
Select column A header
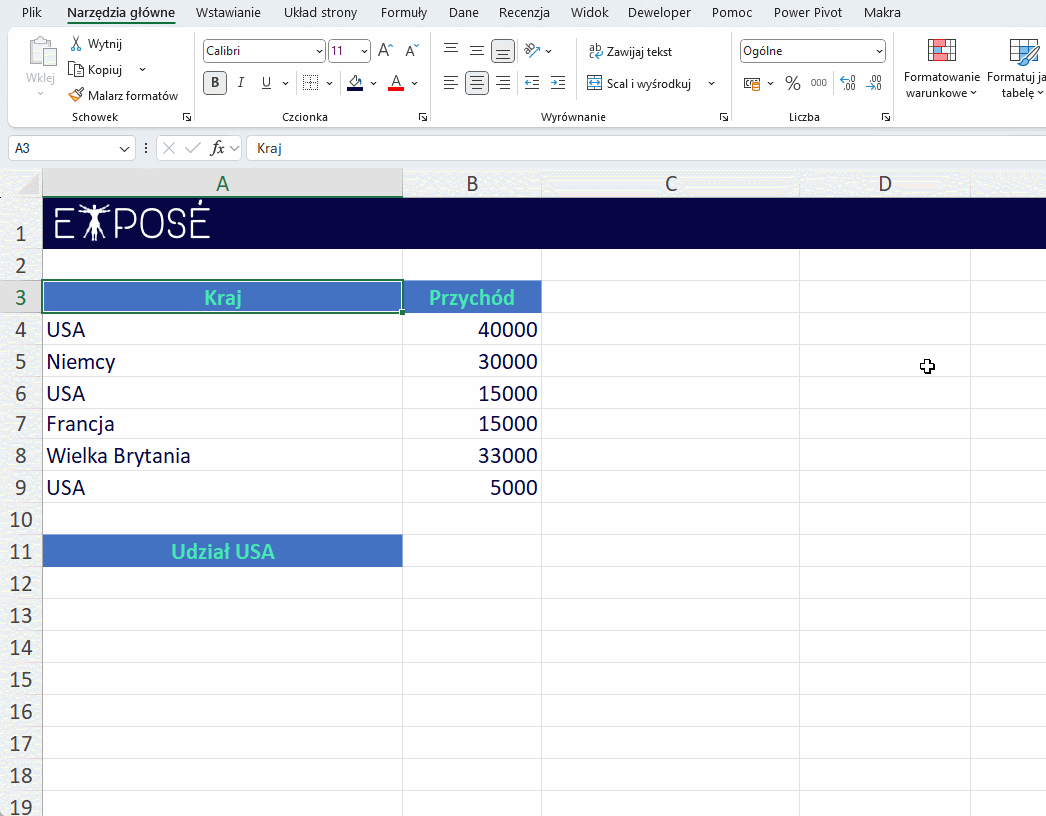pos(222,183)
